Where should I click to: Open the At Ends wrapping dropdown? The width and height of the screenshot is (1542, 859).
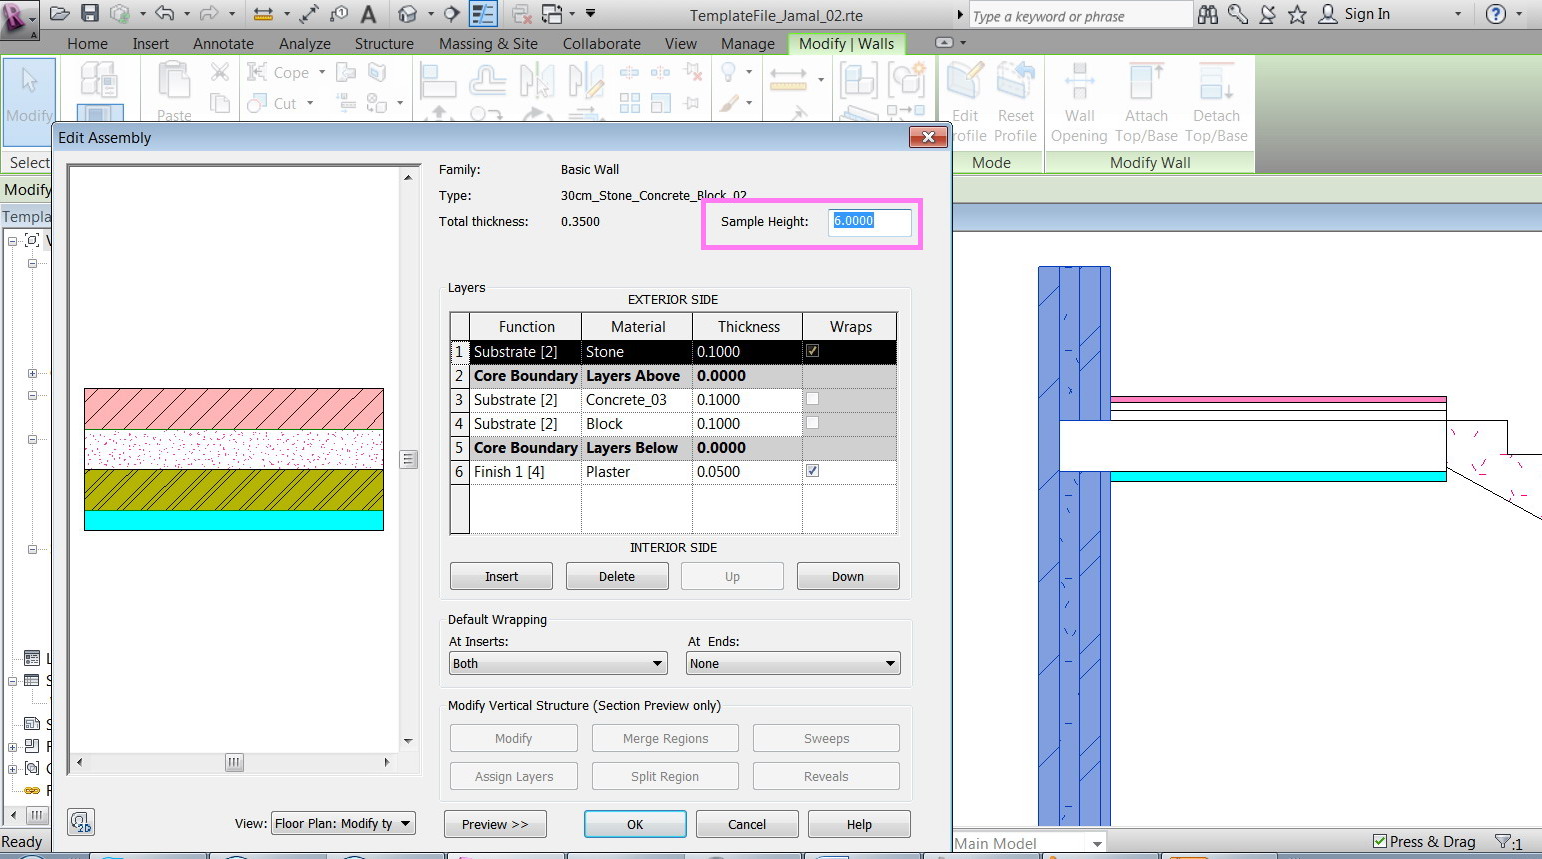(793, 663)
